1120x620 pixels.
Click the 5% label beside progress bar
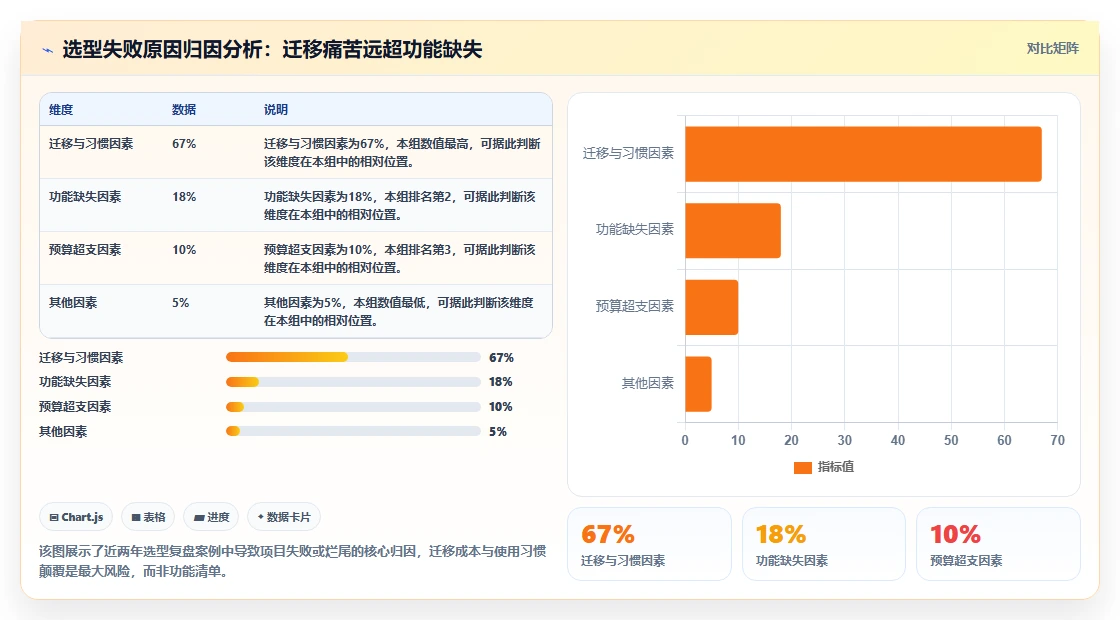pos(498,432)
